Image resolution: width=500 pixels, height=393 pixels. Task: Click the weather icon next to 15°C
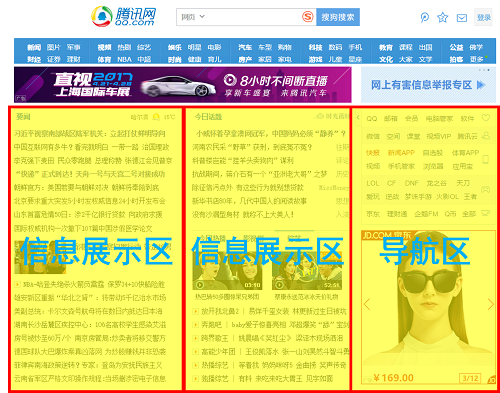[156, 117]
